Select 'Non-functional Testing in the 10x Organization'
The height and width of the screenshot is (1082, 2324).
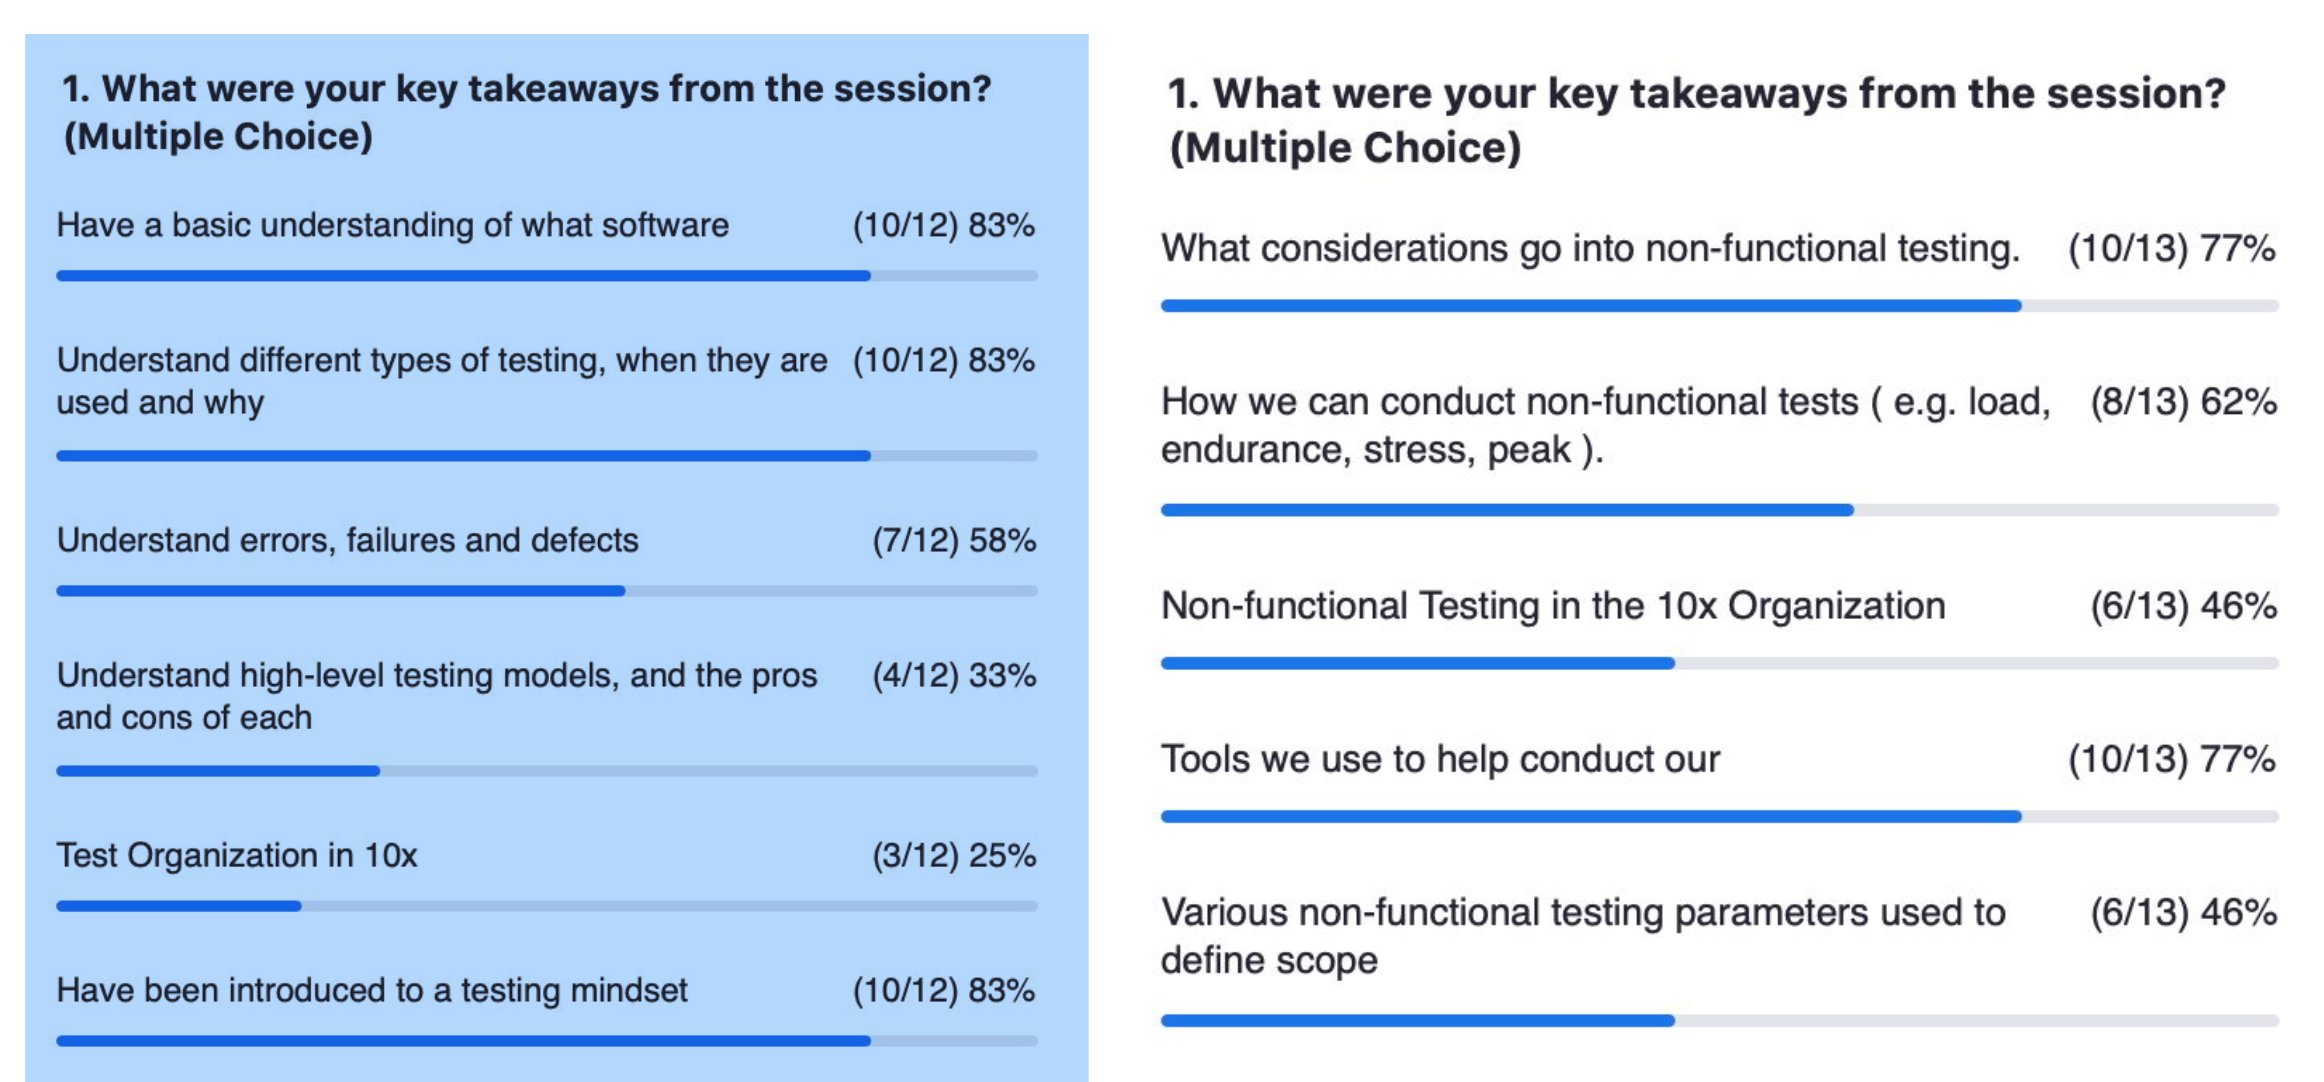[1553, 606]
